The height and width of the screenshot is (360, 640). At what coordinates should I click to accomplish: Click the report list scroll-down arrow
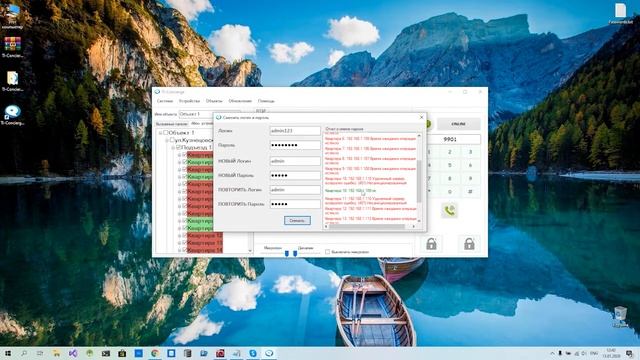(x=419, y=221)
